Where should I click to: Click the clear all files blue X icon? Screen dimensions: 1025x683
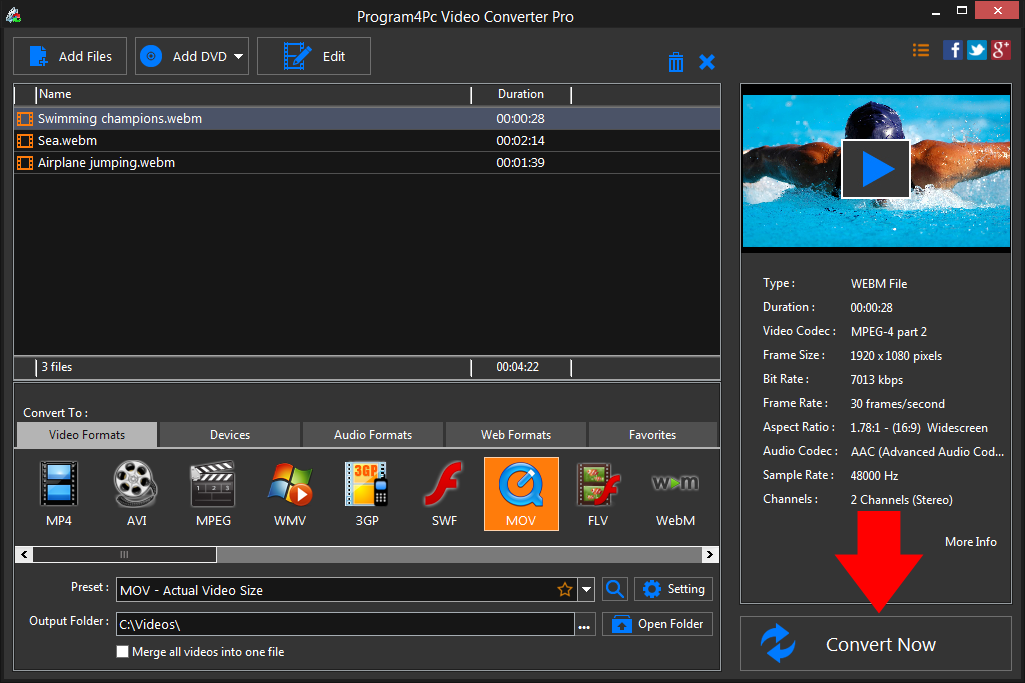coord(707,61)
